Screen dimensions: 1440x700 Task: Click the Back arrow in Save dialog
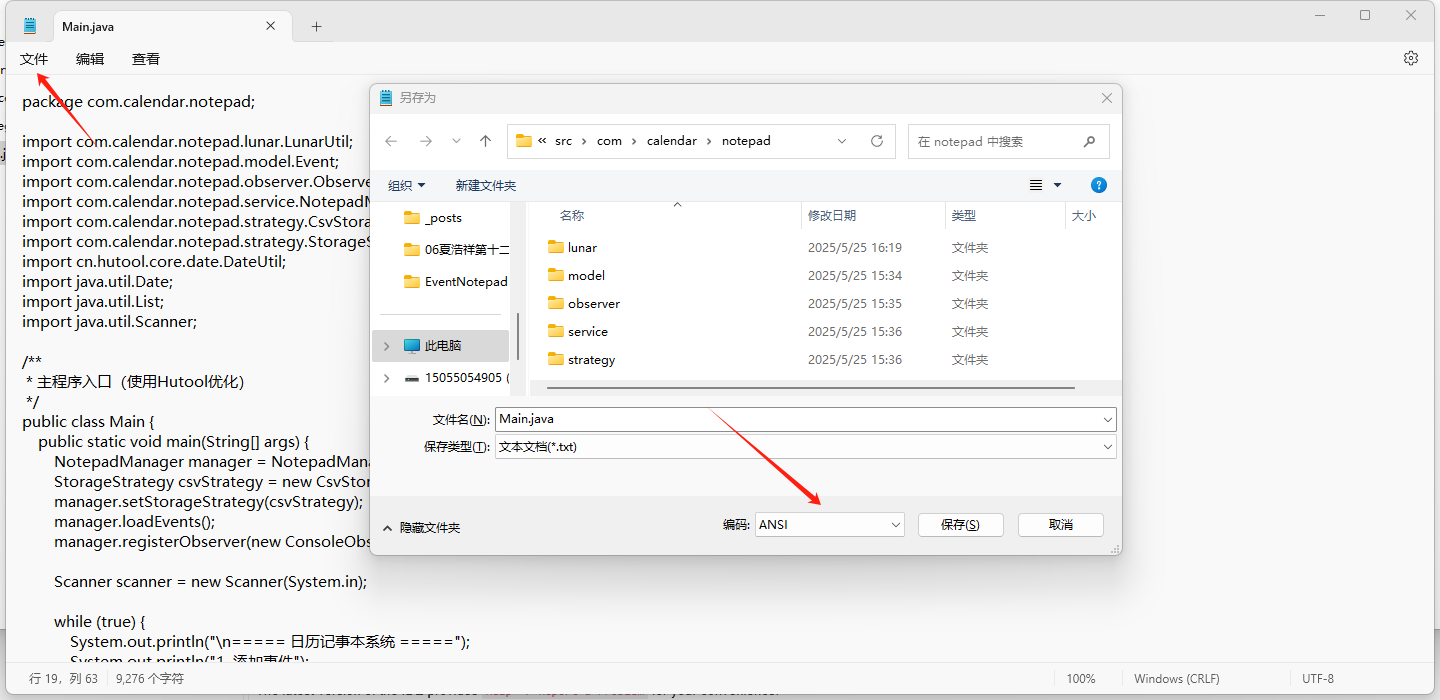(391, 141)
